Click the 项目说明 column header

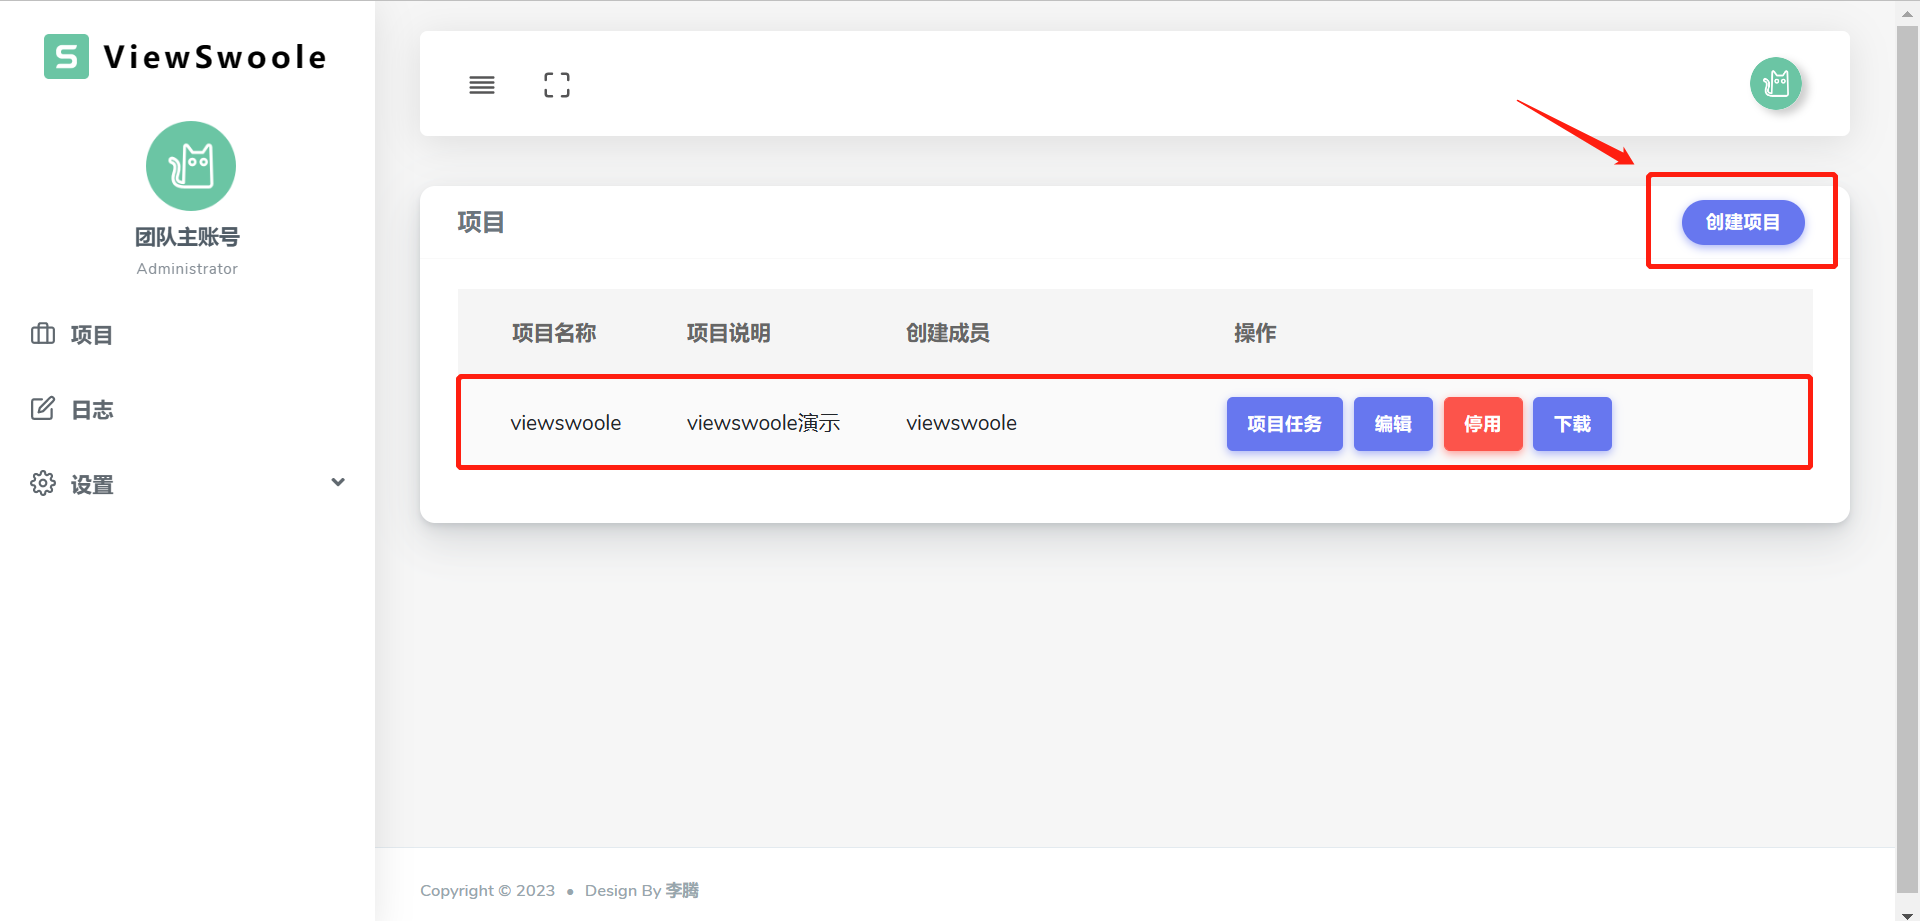(729, 333)
